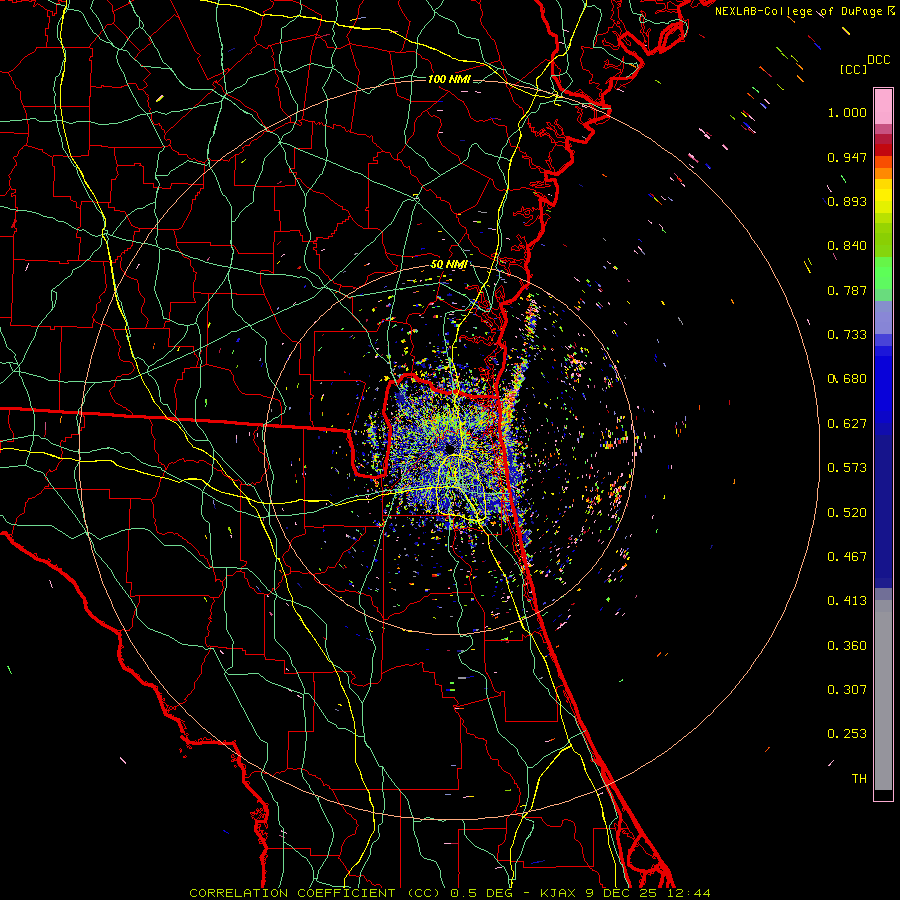
Task: Click the 0.947 color scale value
Action: (x=847, y=157)
